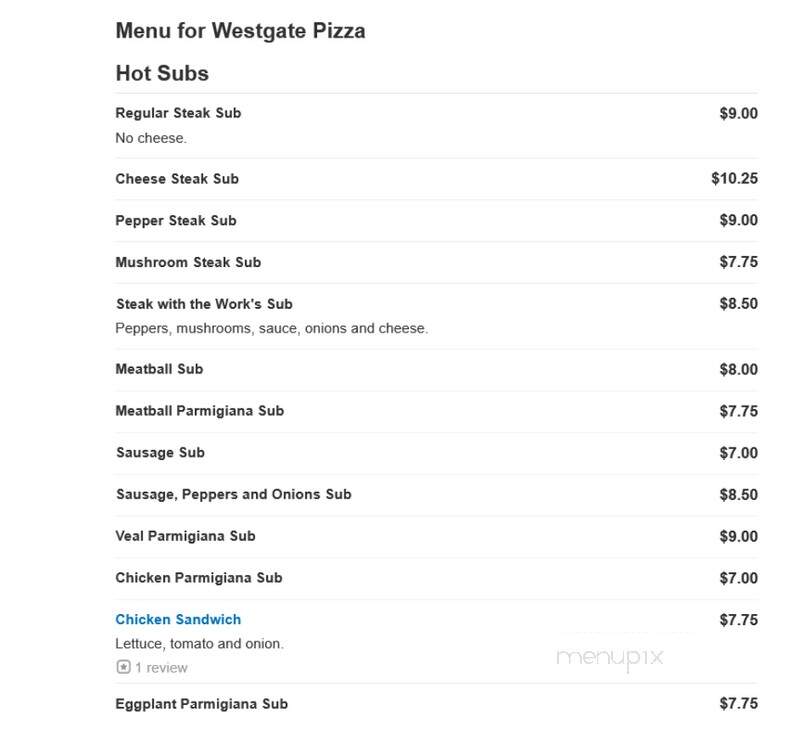Click the Hot Subs section heading
The height and width of the screenshot is (740, 789).
coord(162,73)
